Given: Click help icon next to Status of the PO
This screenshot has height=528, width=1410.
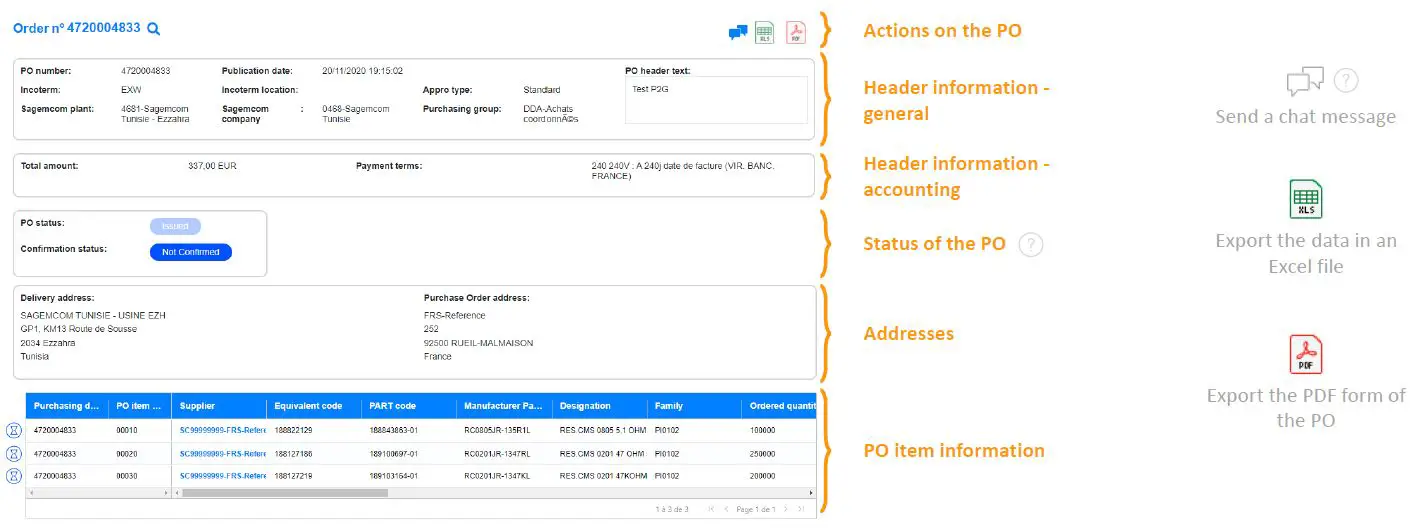Looking at the screenshot, I should click(1031, 245).
